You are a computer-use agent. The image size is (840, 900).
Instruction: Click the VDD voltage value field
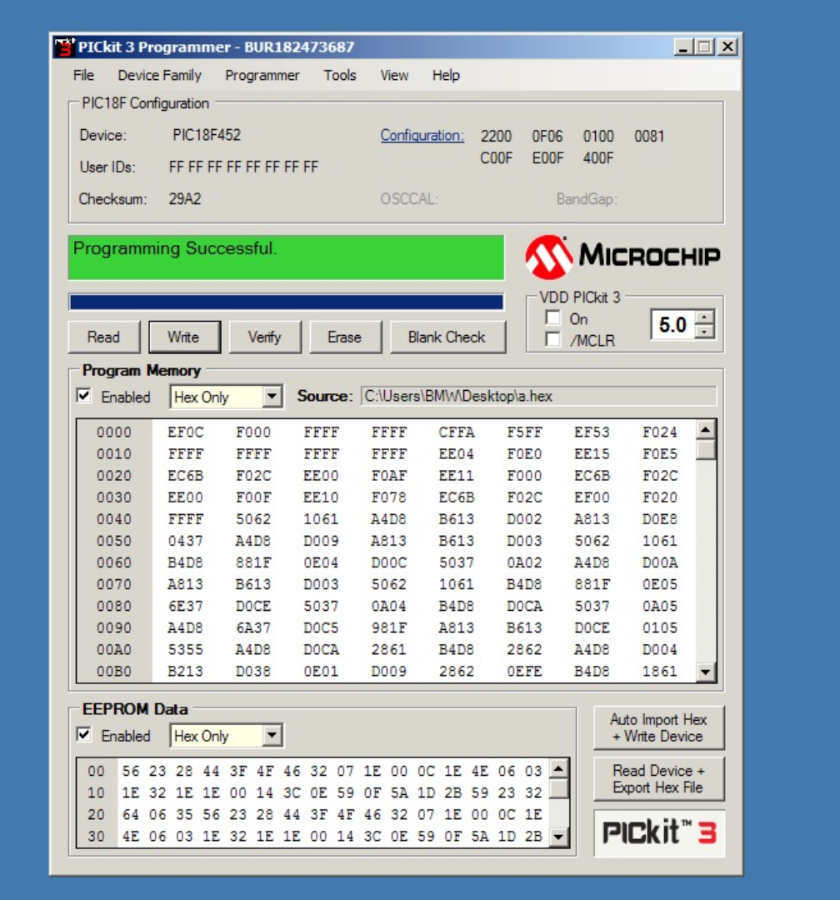tap(672, 325)
